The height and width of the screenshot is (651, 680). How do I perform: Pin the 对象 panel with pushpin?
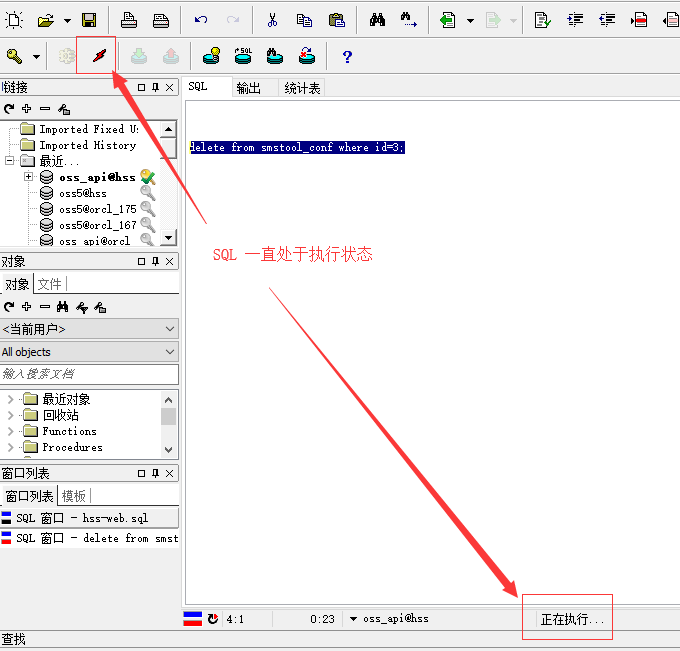point(155,261)
